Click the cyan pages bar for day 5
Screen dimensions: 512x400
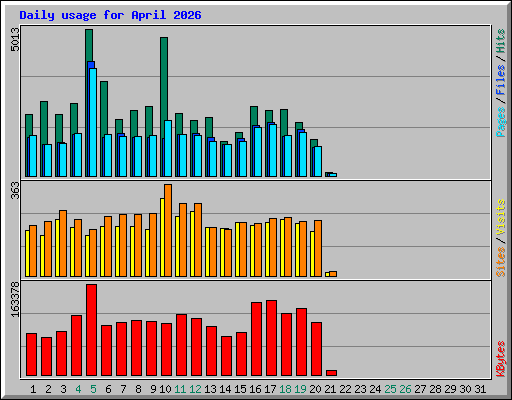[x=93, y=122]
